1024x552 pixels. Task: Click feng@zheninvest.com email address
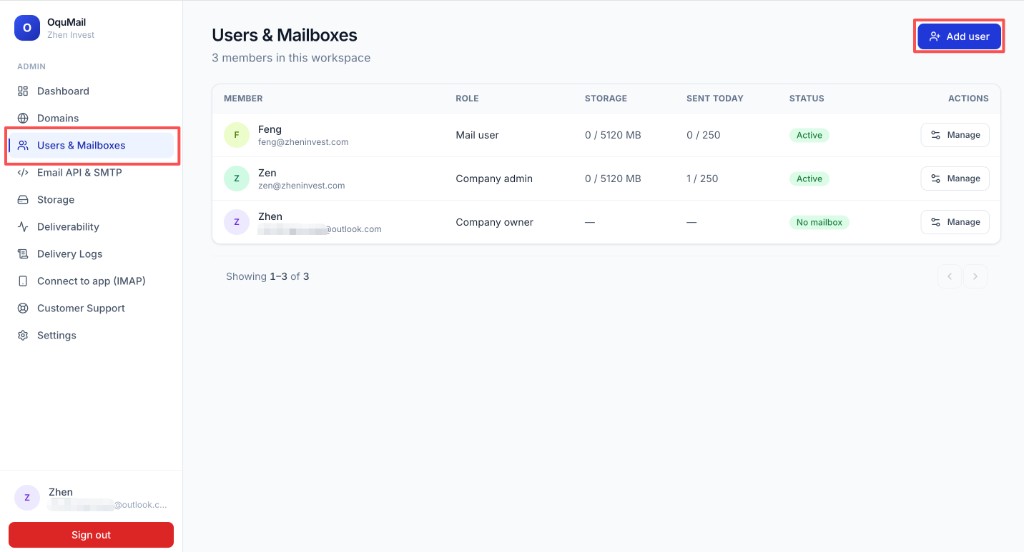pos(303,142)
